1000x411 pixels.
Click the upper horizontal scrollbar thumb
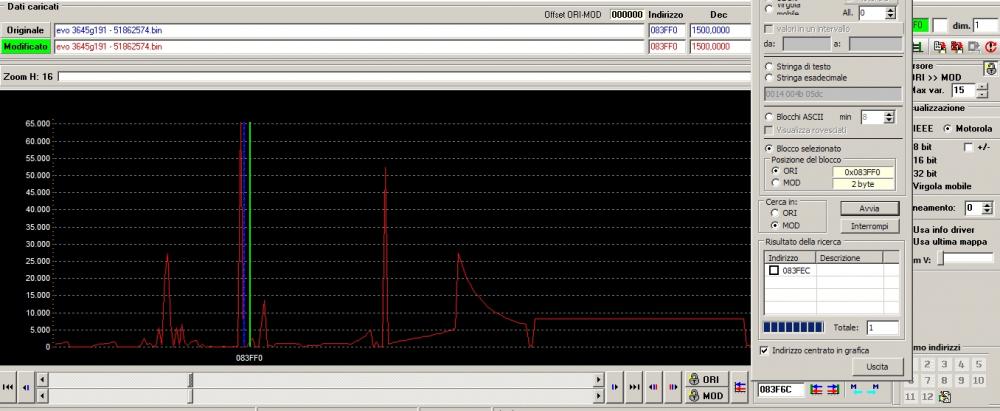coord(190,380)
